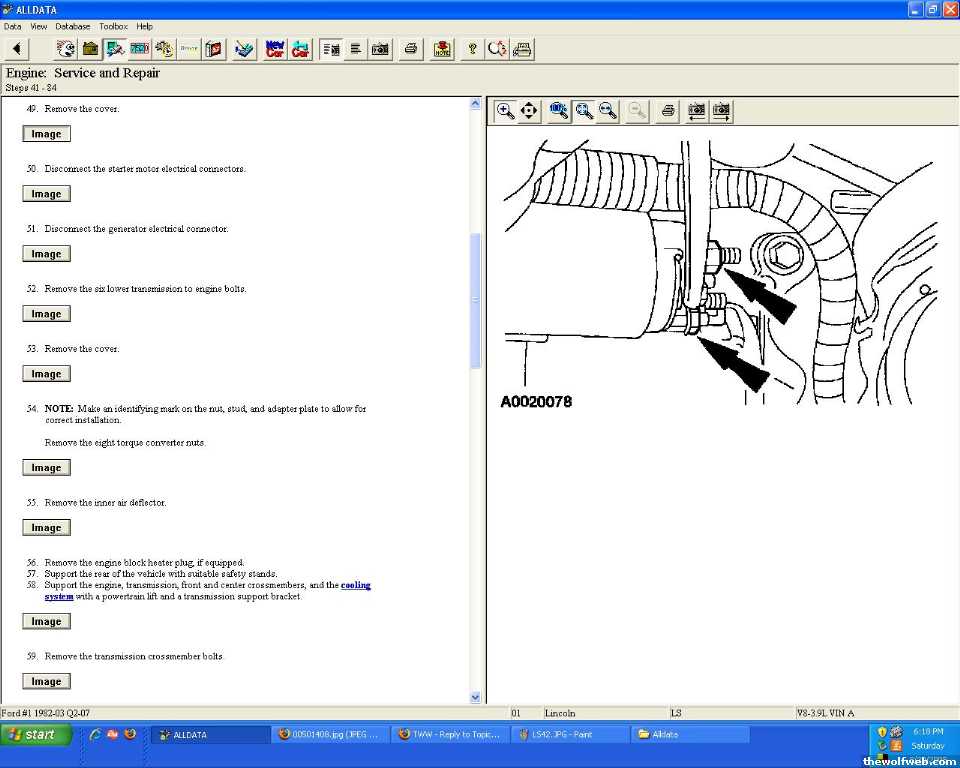
Task: Open the Toolbox menu
Action: tap(113, 26)
